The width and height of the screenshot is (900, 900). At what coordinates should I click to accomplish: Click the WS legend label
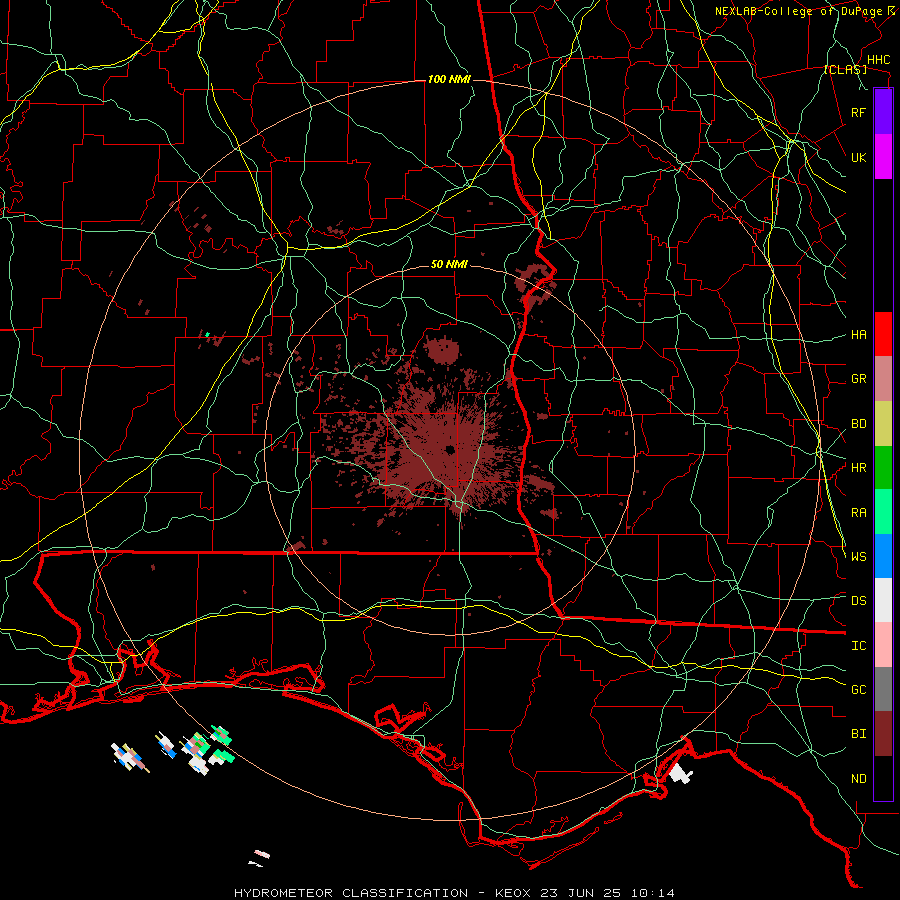pos(858,557)
